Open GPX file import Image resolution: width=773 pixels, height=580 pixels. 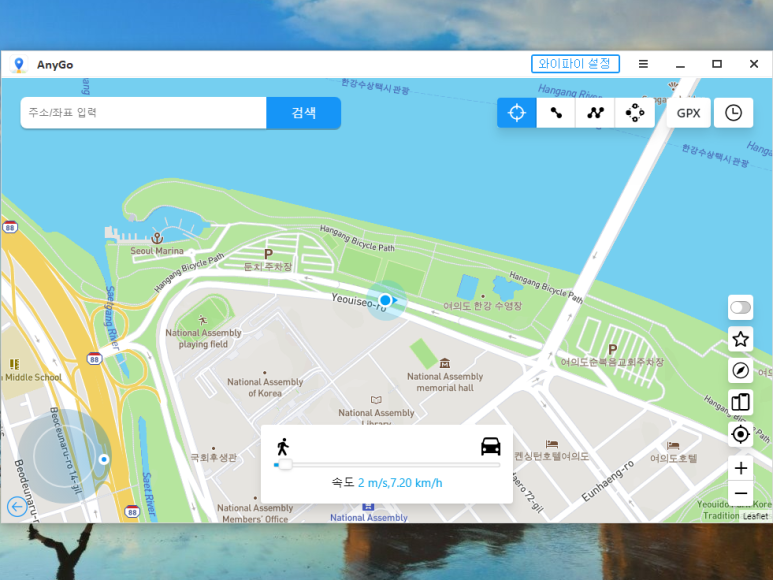pyautogui.click(x=688, y=113)
